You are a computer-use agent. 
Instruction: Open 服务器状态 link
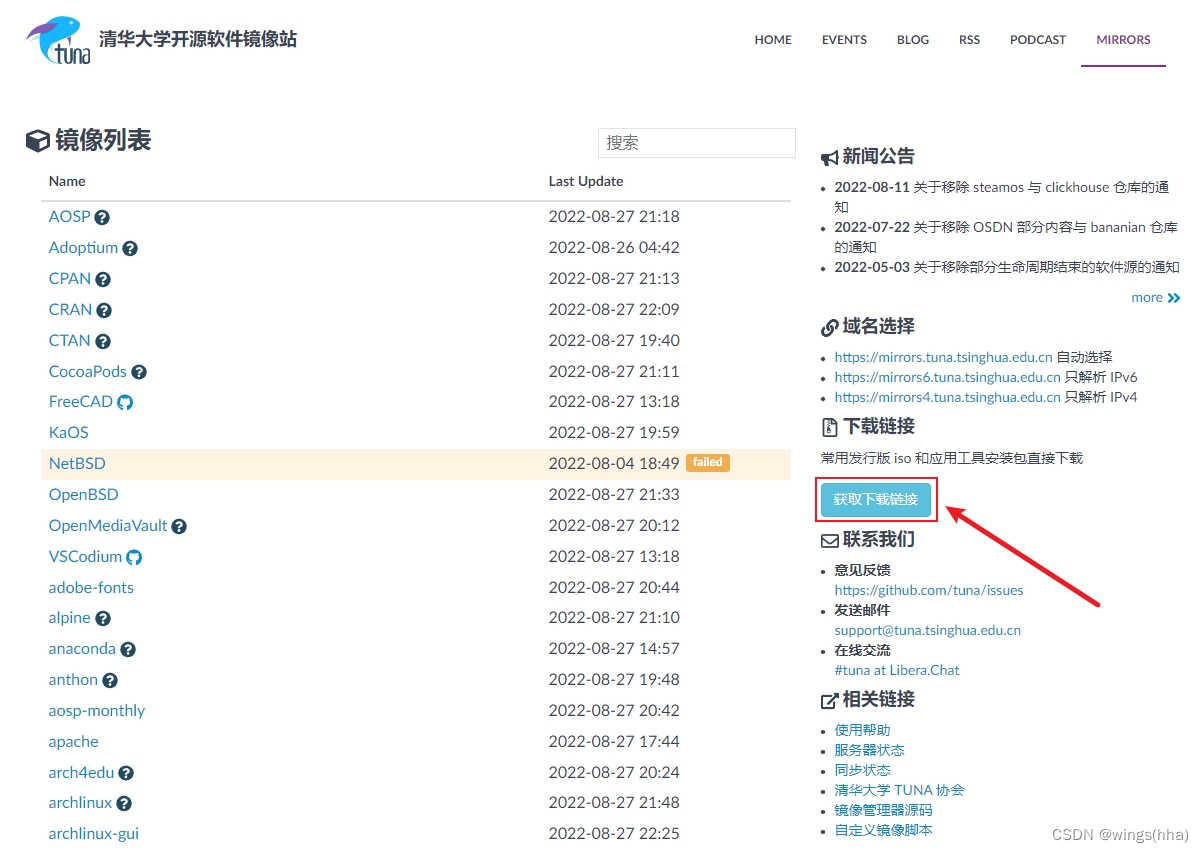click(869, 750)
